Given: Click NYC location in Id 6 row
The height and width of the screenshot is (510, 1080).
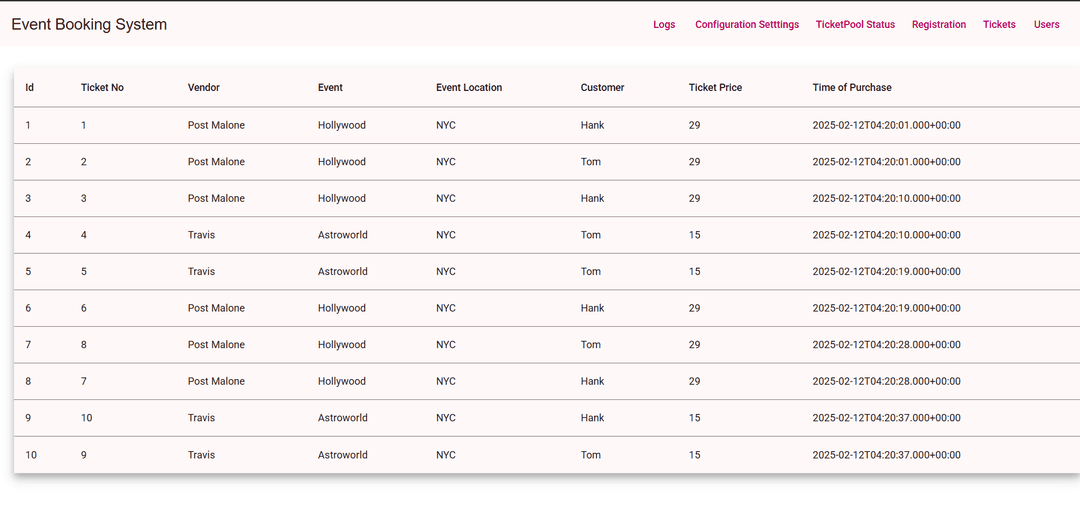Looking at the screenshot, I should (446, 308).
